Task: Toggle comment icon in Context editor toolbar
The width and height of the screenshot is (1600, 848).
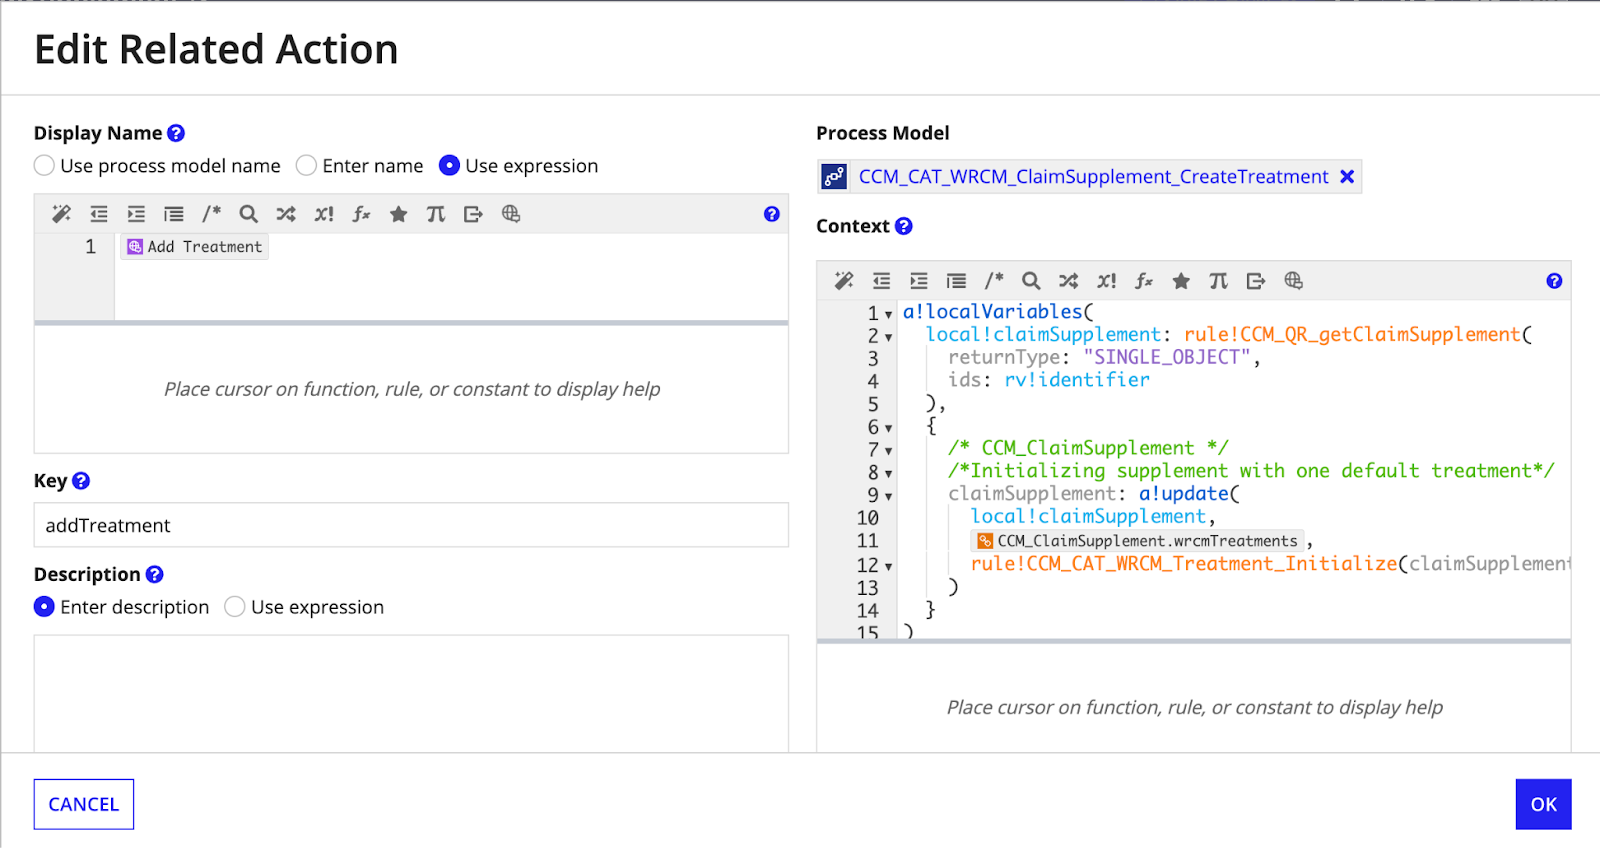Action: coord(994,281)
